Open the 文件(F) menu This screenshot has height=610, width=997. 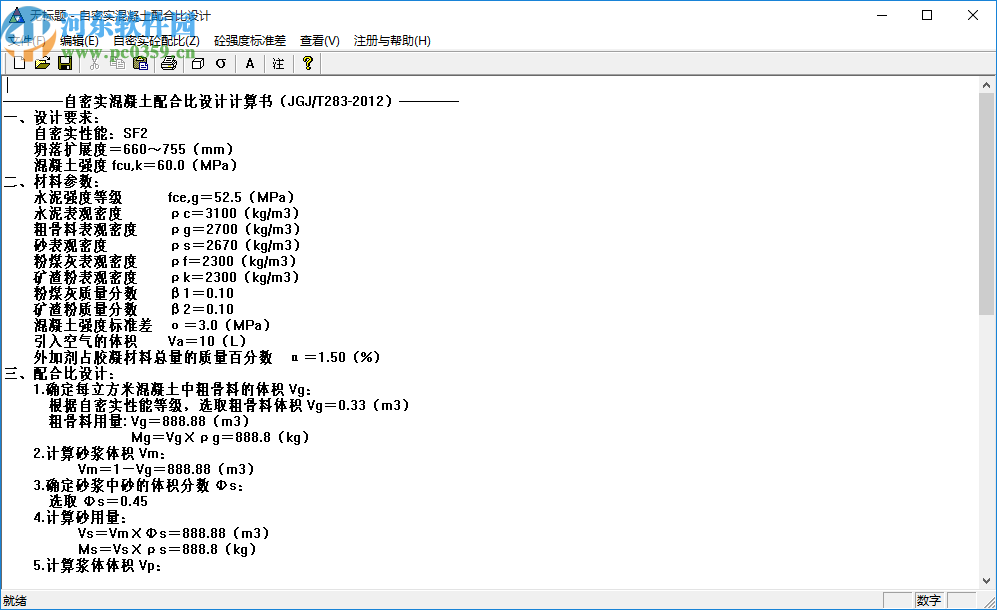[26, 41]
